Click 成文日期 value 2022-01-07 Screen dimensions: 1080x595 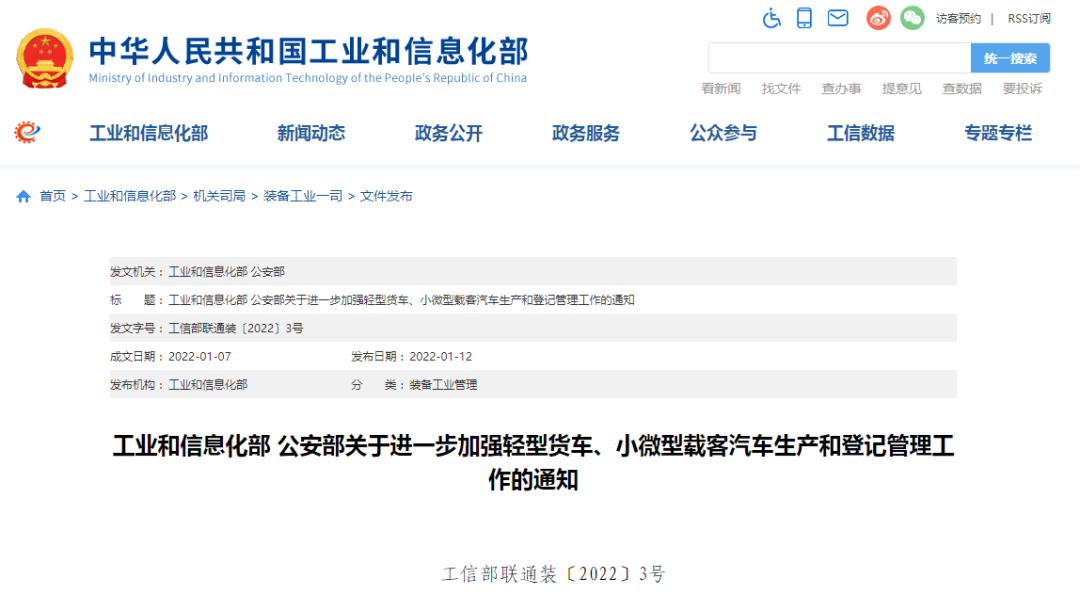tap(200, 356)
